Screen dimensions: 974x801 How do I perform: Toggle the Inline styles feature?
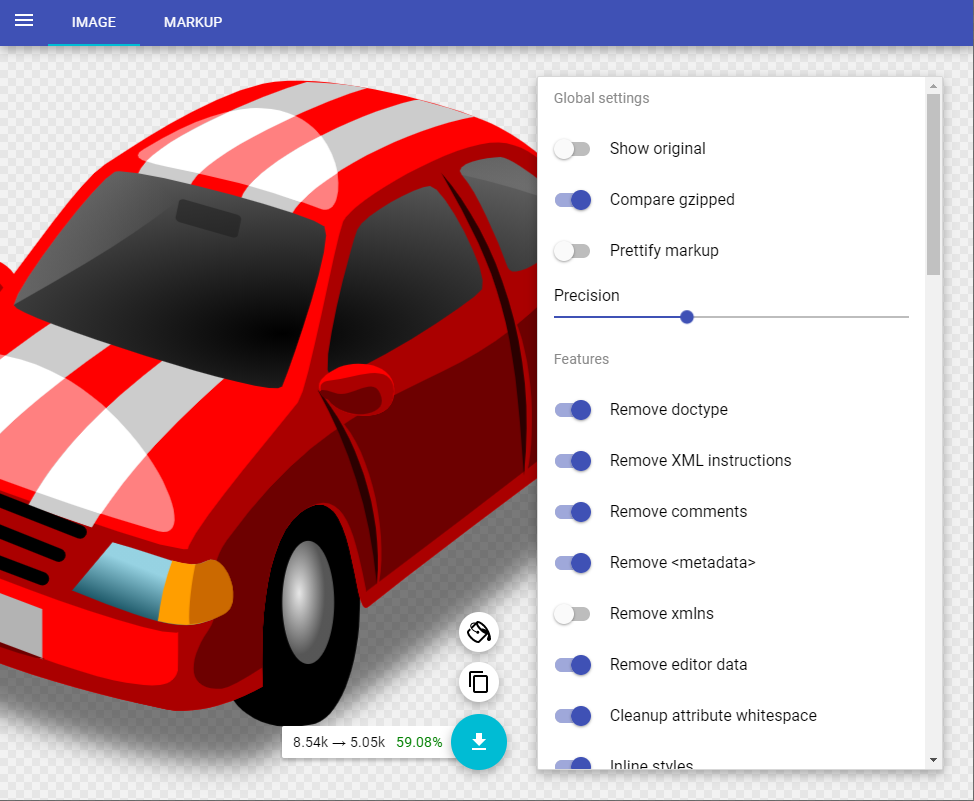point(572,765)
